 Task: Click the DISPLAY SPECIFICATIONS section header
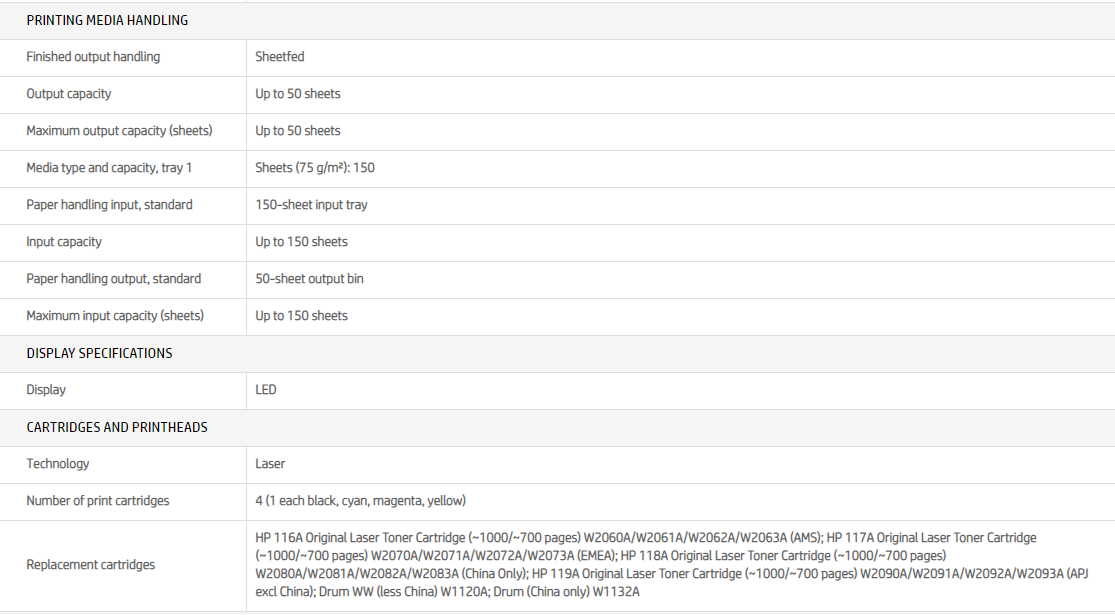point(99,353)
